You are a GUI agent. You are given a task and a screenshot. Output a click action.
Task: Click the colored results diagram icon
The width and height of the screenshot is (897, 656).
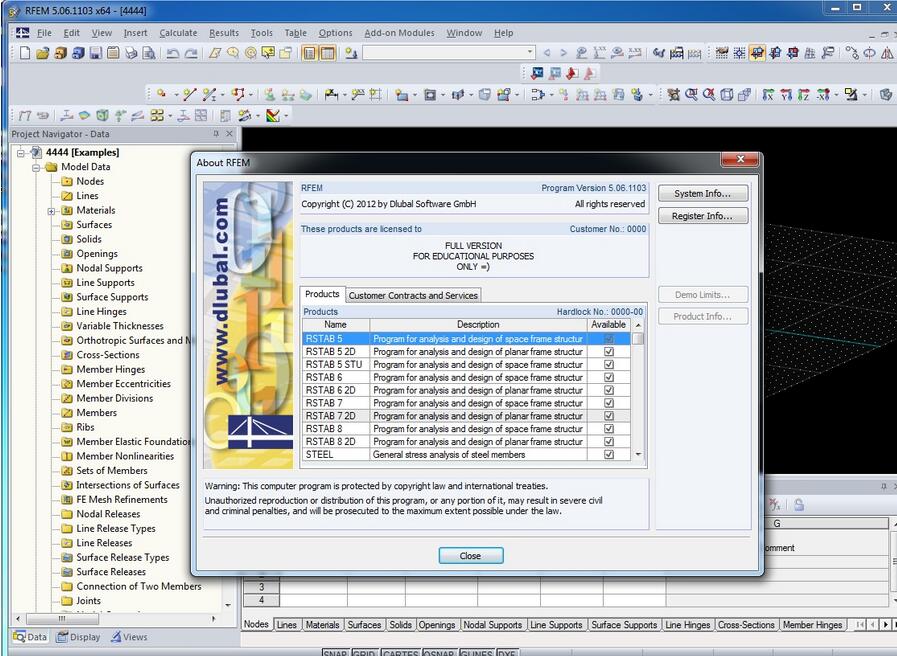click(x=273, y=116)
